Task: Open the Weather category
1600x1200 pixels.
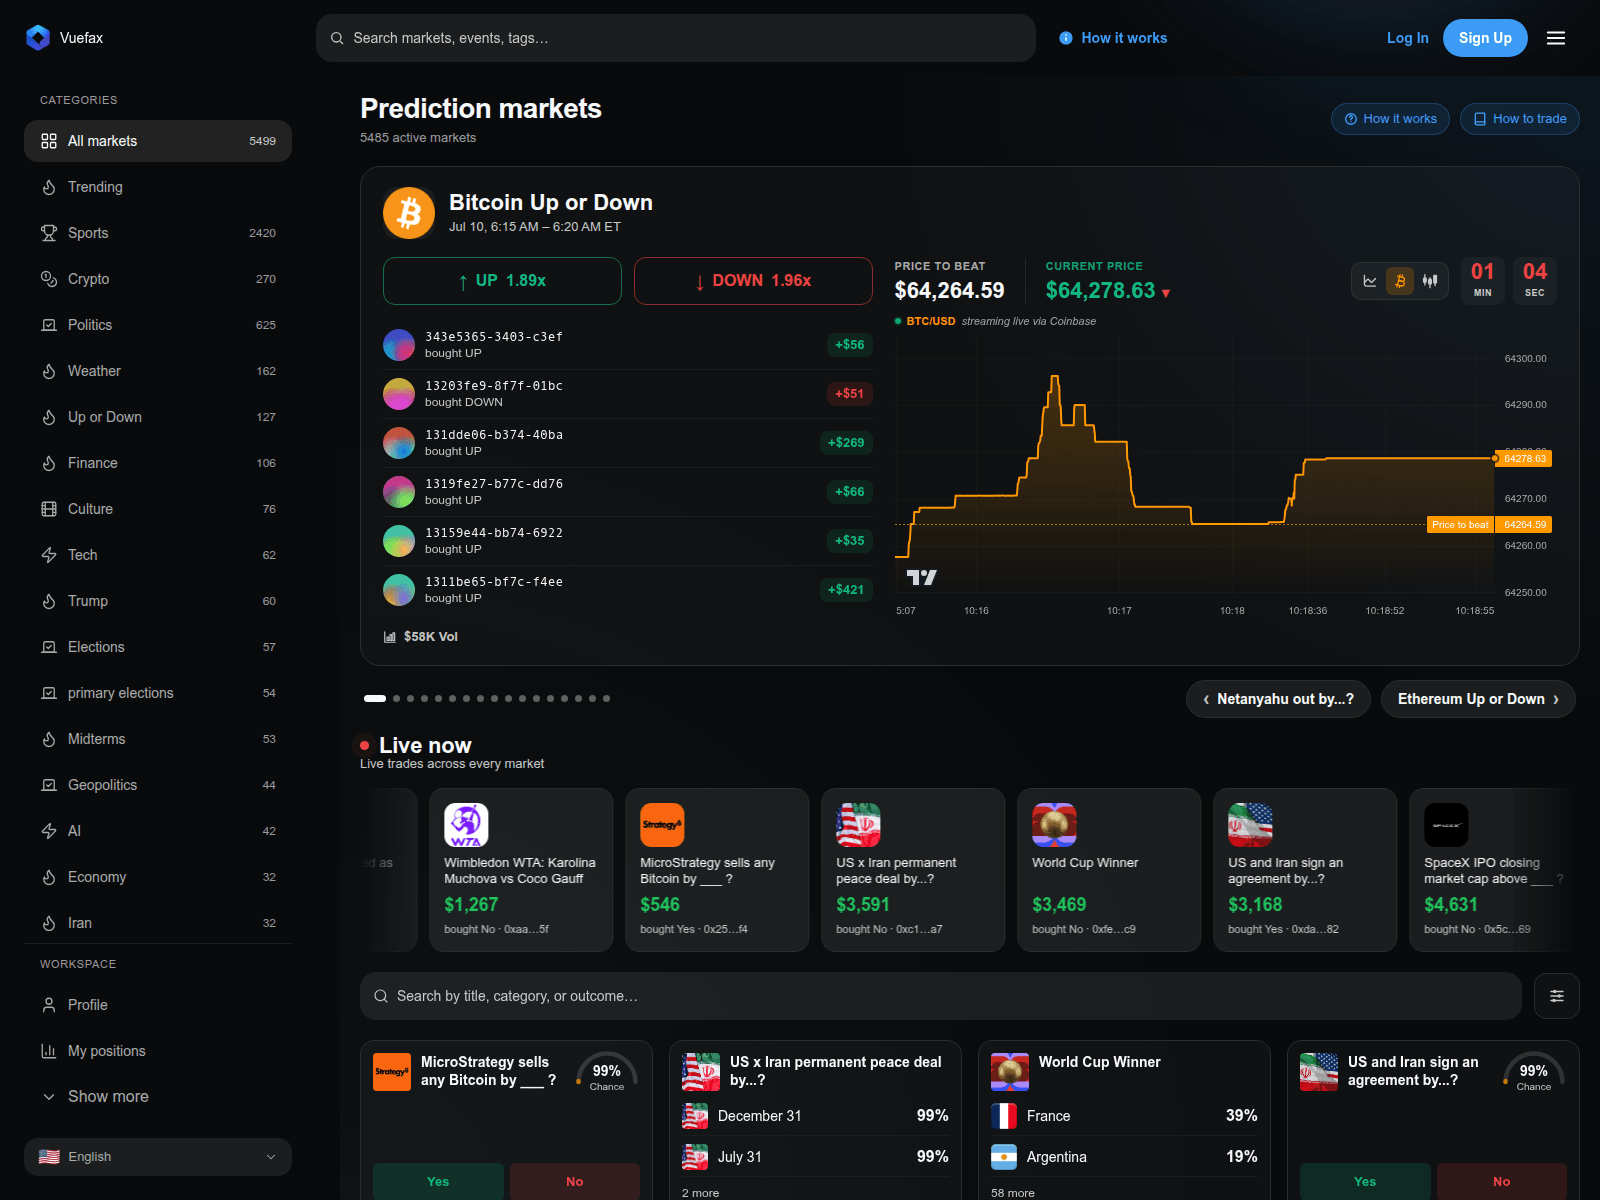Action: [158, 371]
